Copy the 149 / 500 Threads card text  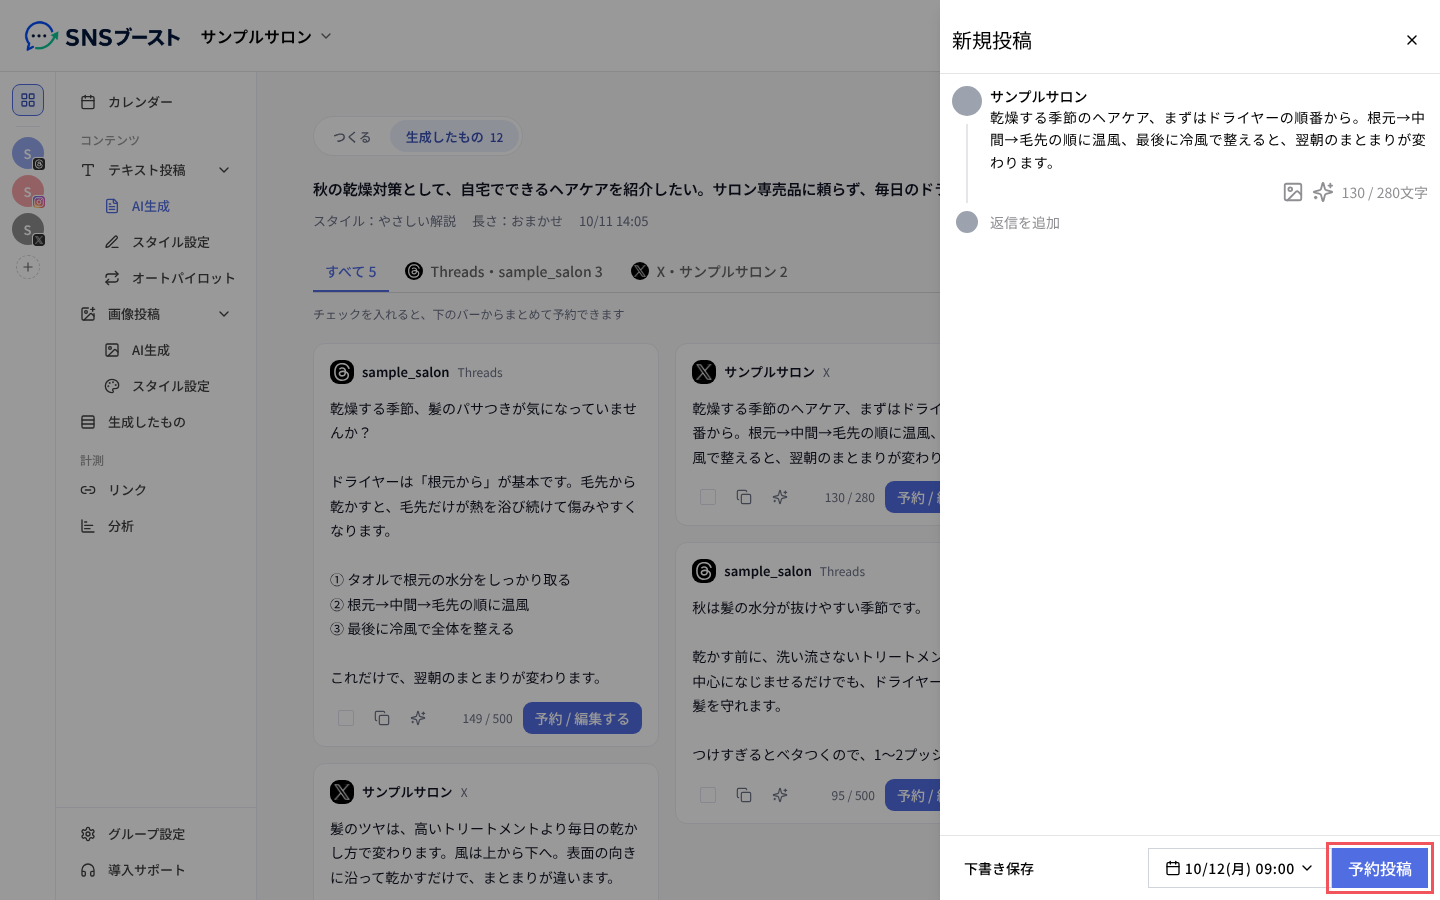(382, 718)
